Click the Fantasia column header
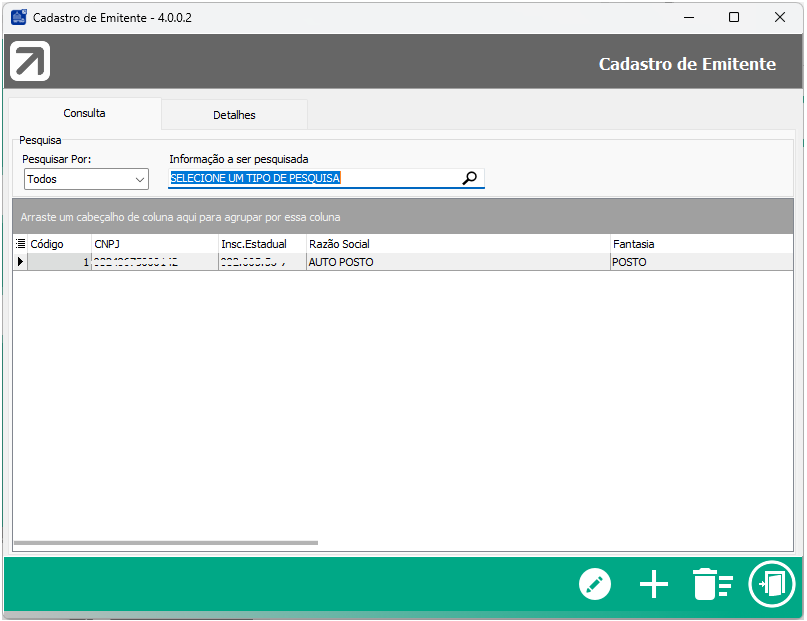The height and width of the screenshot is (621, 807). tap(700, 244)
